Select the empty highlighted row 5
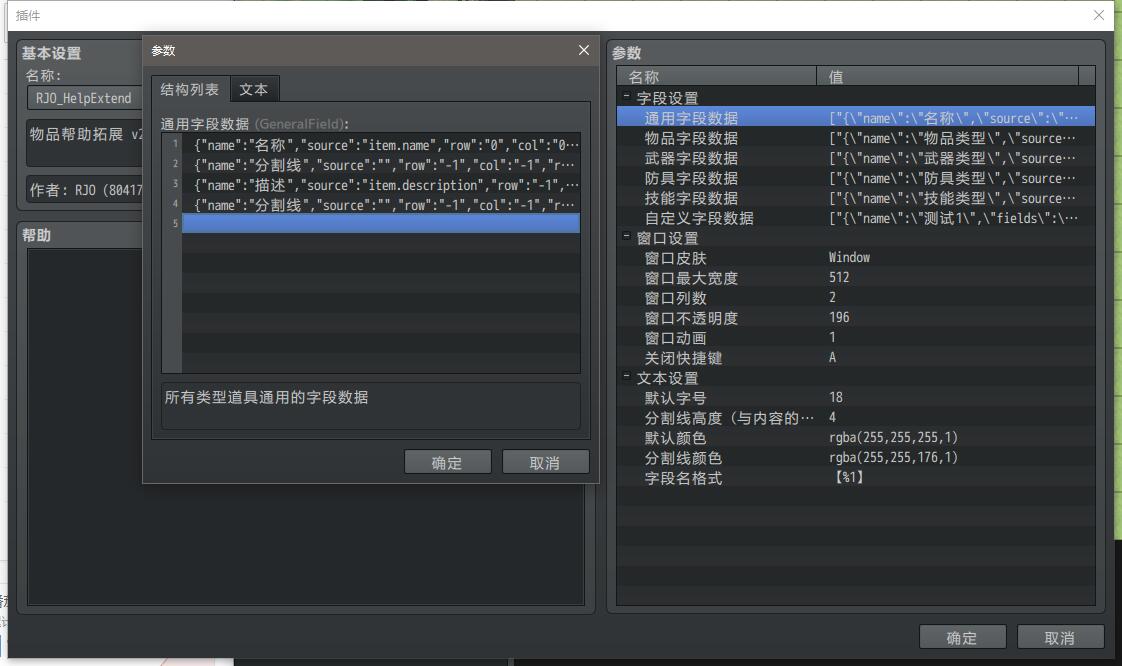This screenshot has height=666, width=1122. tap(381, 224)
